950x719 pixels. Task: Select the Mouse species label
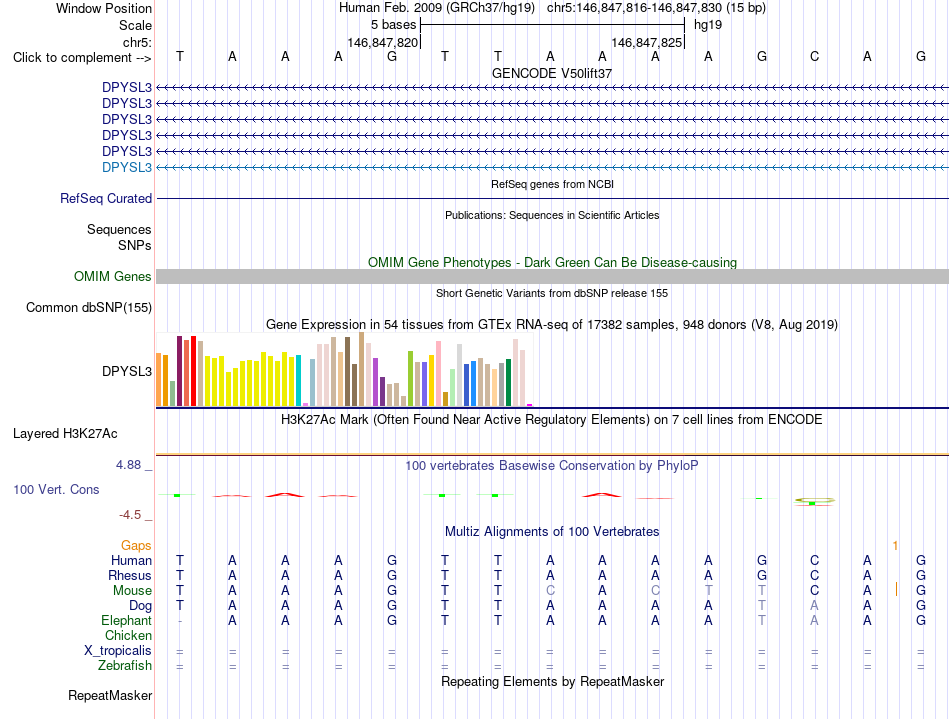[x=132, y=591]
